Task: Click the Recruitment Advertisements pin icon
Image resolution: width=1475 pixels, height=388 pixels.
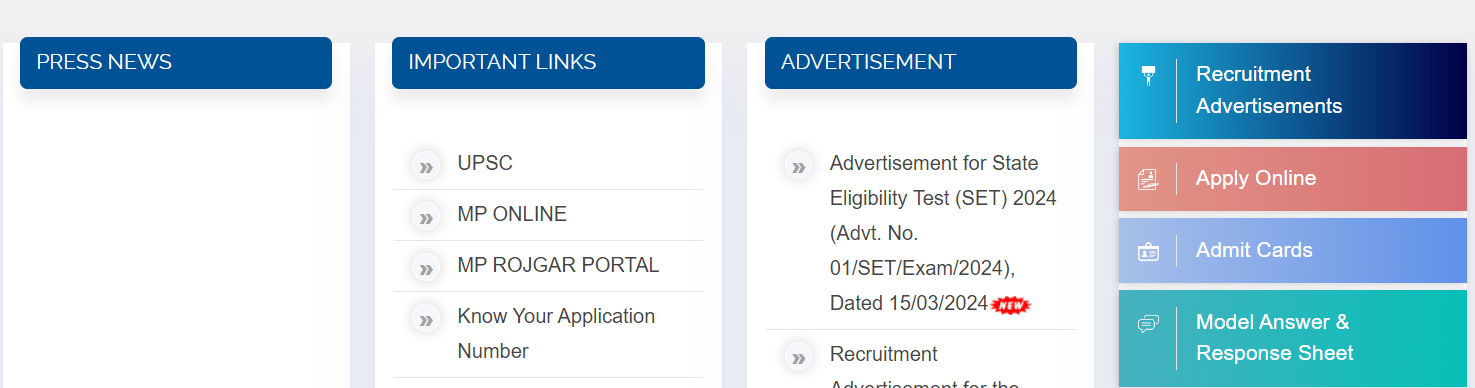Action: coord(1148,75)
